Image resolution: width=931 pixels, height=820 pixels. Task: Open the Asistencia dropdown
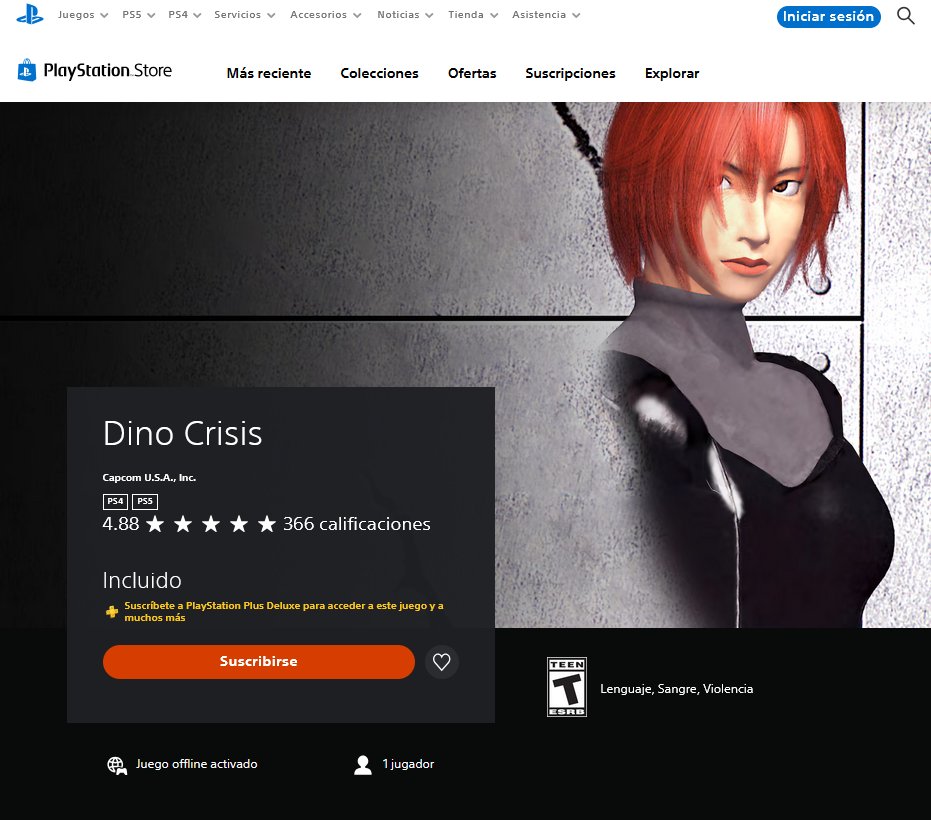tap(546, 15)
